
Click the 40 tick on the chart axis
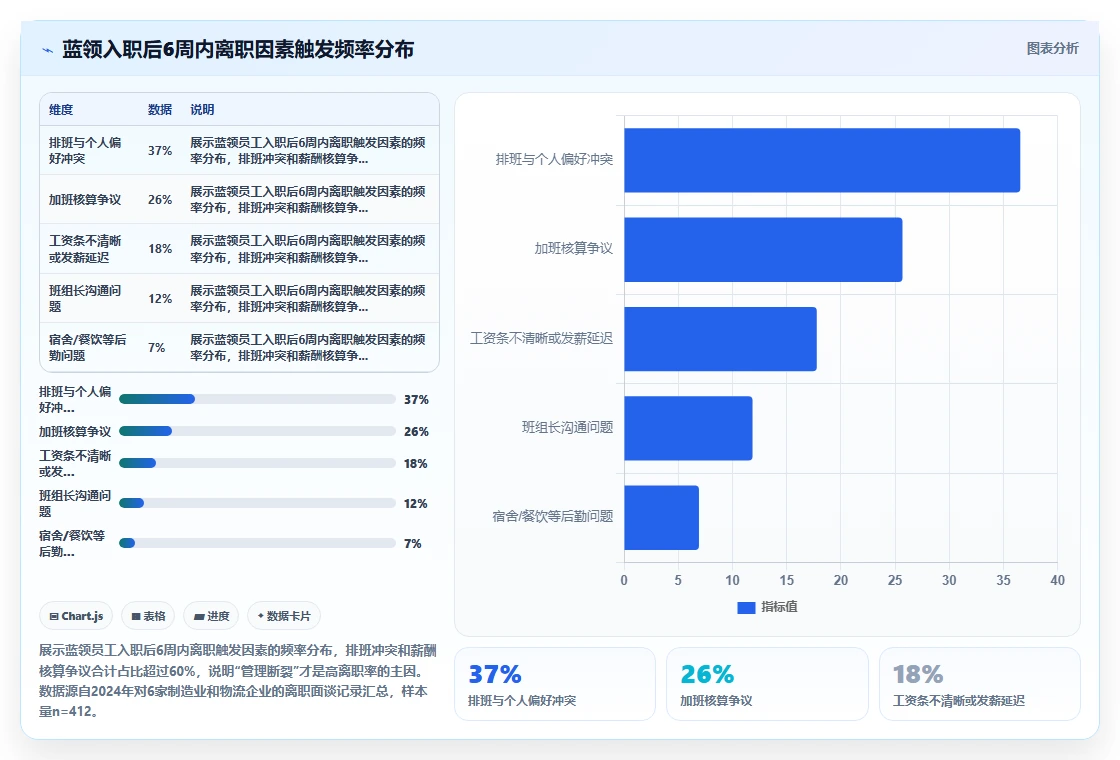coord(1057,580)
